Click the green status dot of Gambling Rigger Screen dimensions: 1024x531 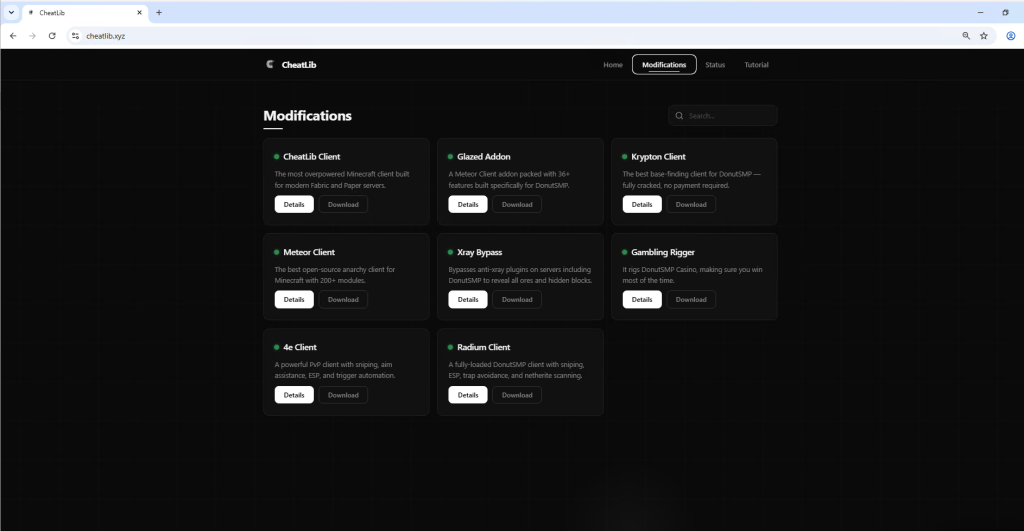(x=624, y=252)
